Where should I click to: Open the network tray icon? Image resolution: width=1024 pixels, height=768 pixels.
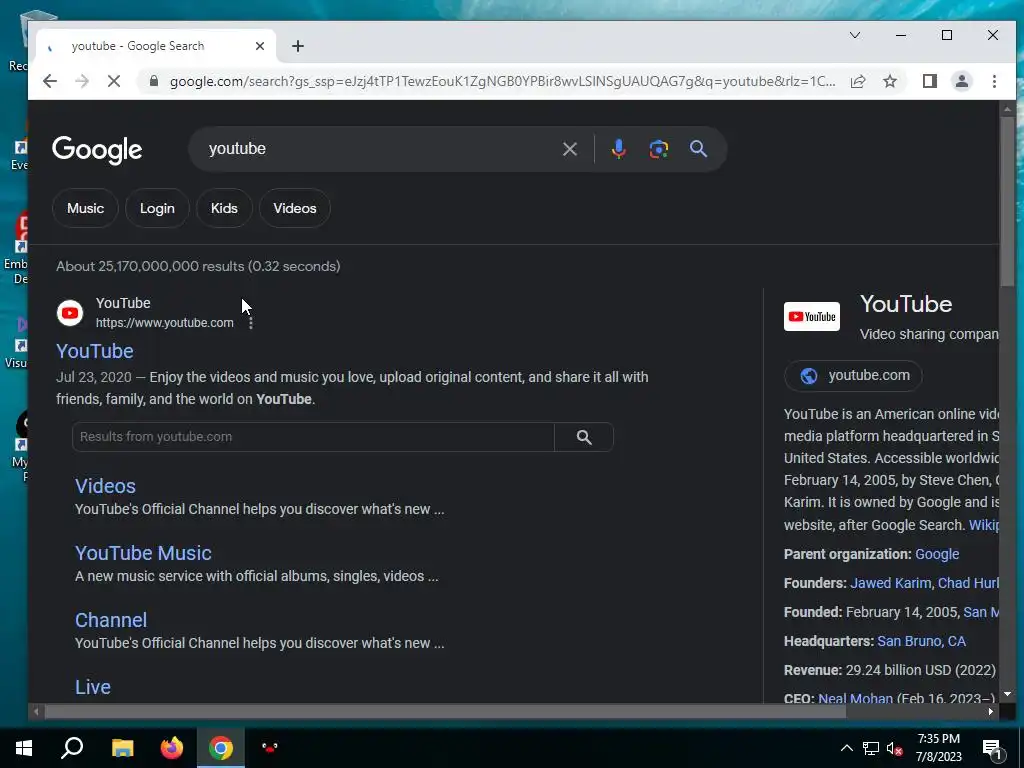click(871, 748)
